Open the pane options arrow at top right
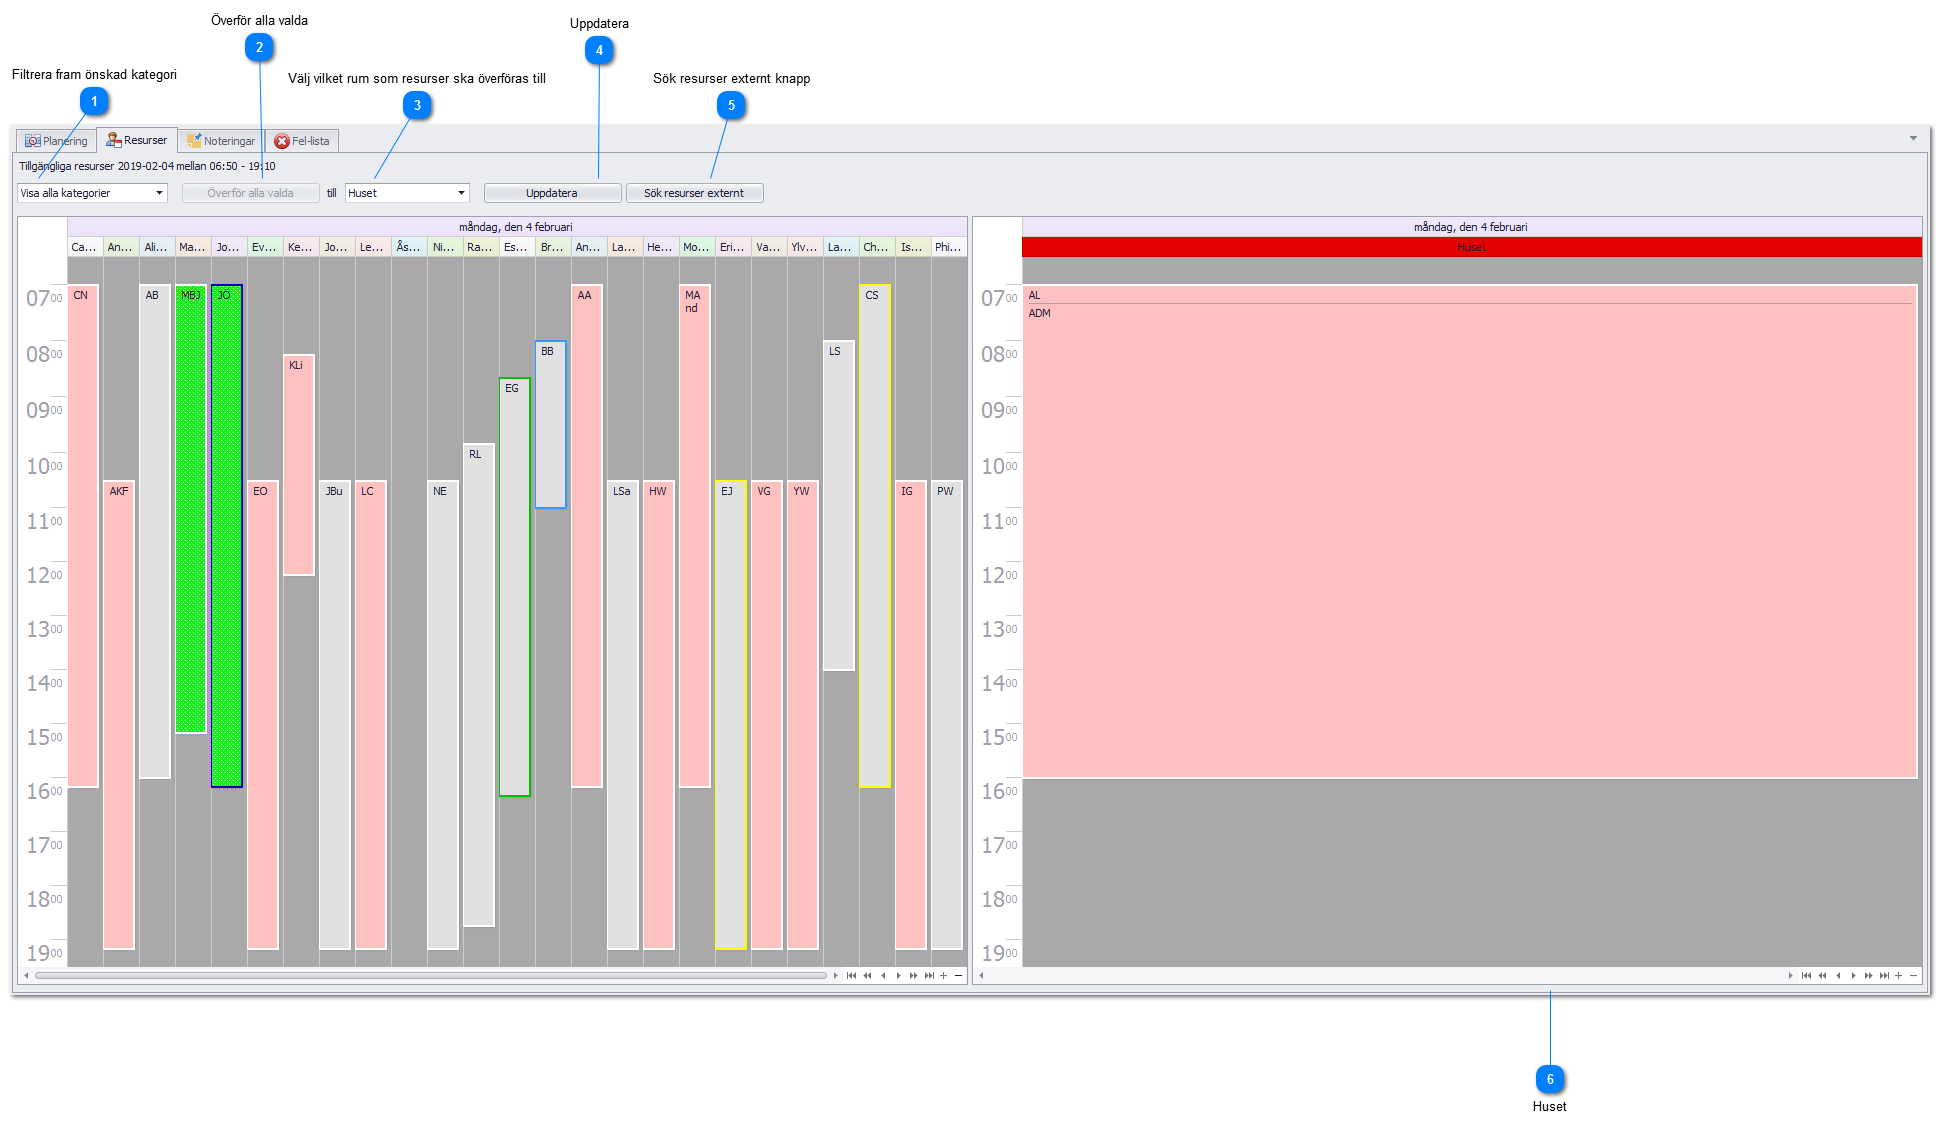The height and width of the screenshot is (1130, 1939). pyautogui.click(x=1913, y=138)
